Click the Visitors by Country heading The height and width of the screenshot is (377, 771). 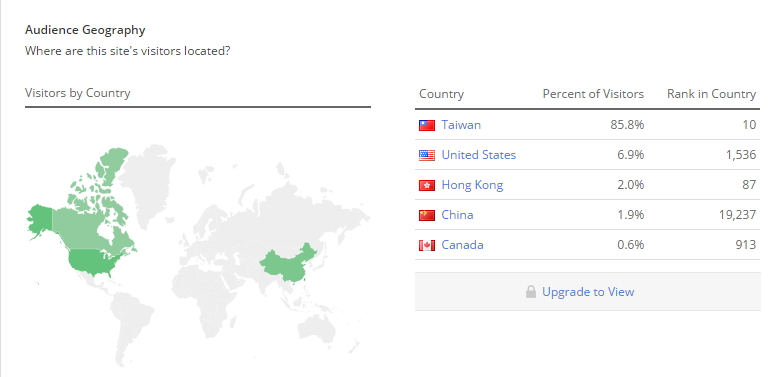point(78,93)
